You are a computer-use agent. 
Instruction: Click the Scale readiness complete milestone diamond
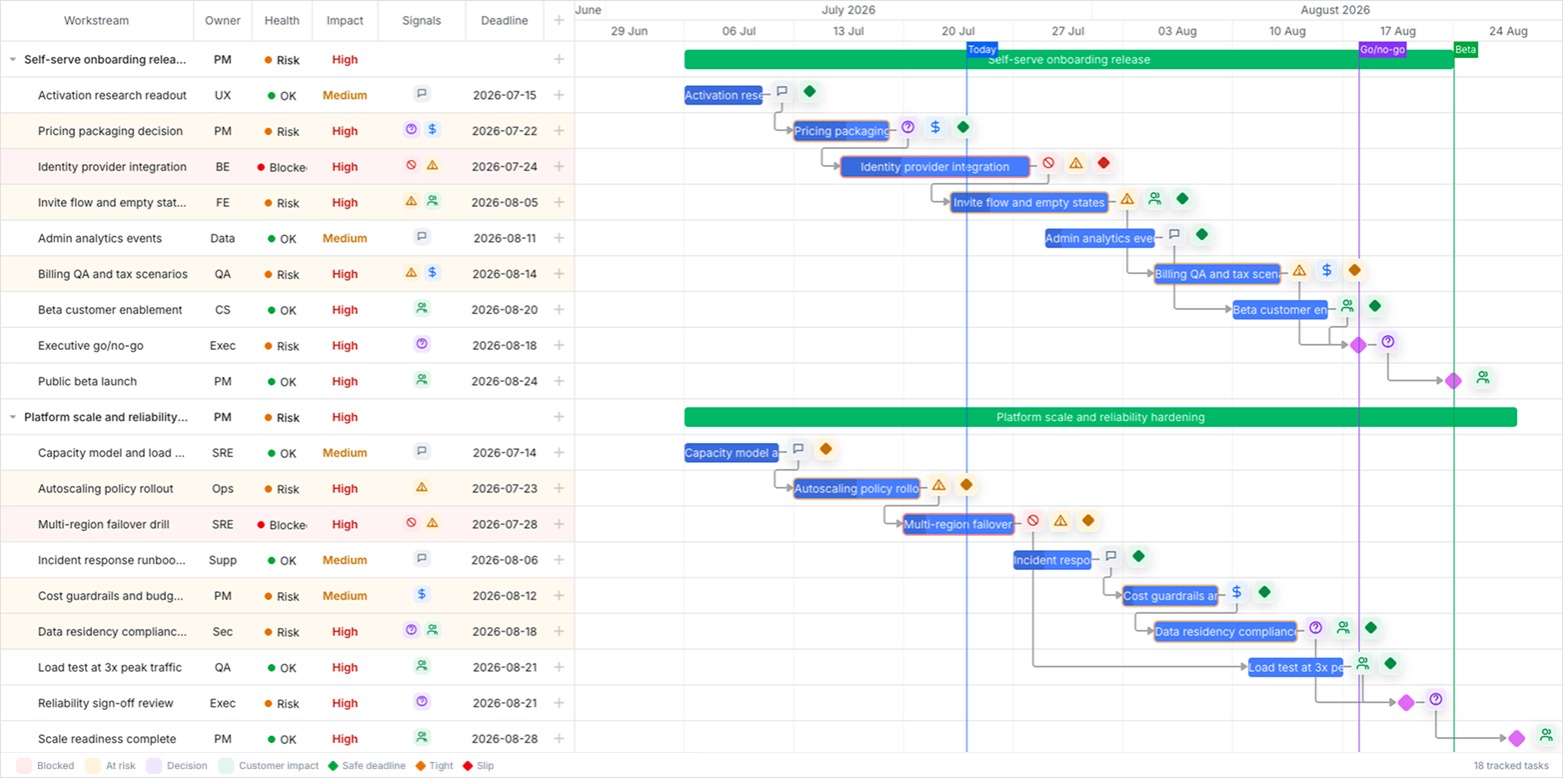[1516, 738]
